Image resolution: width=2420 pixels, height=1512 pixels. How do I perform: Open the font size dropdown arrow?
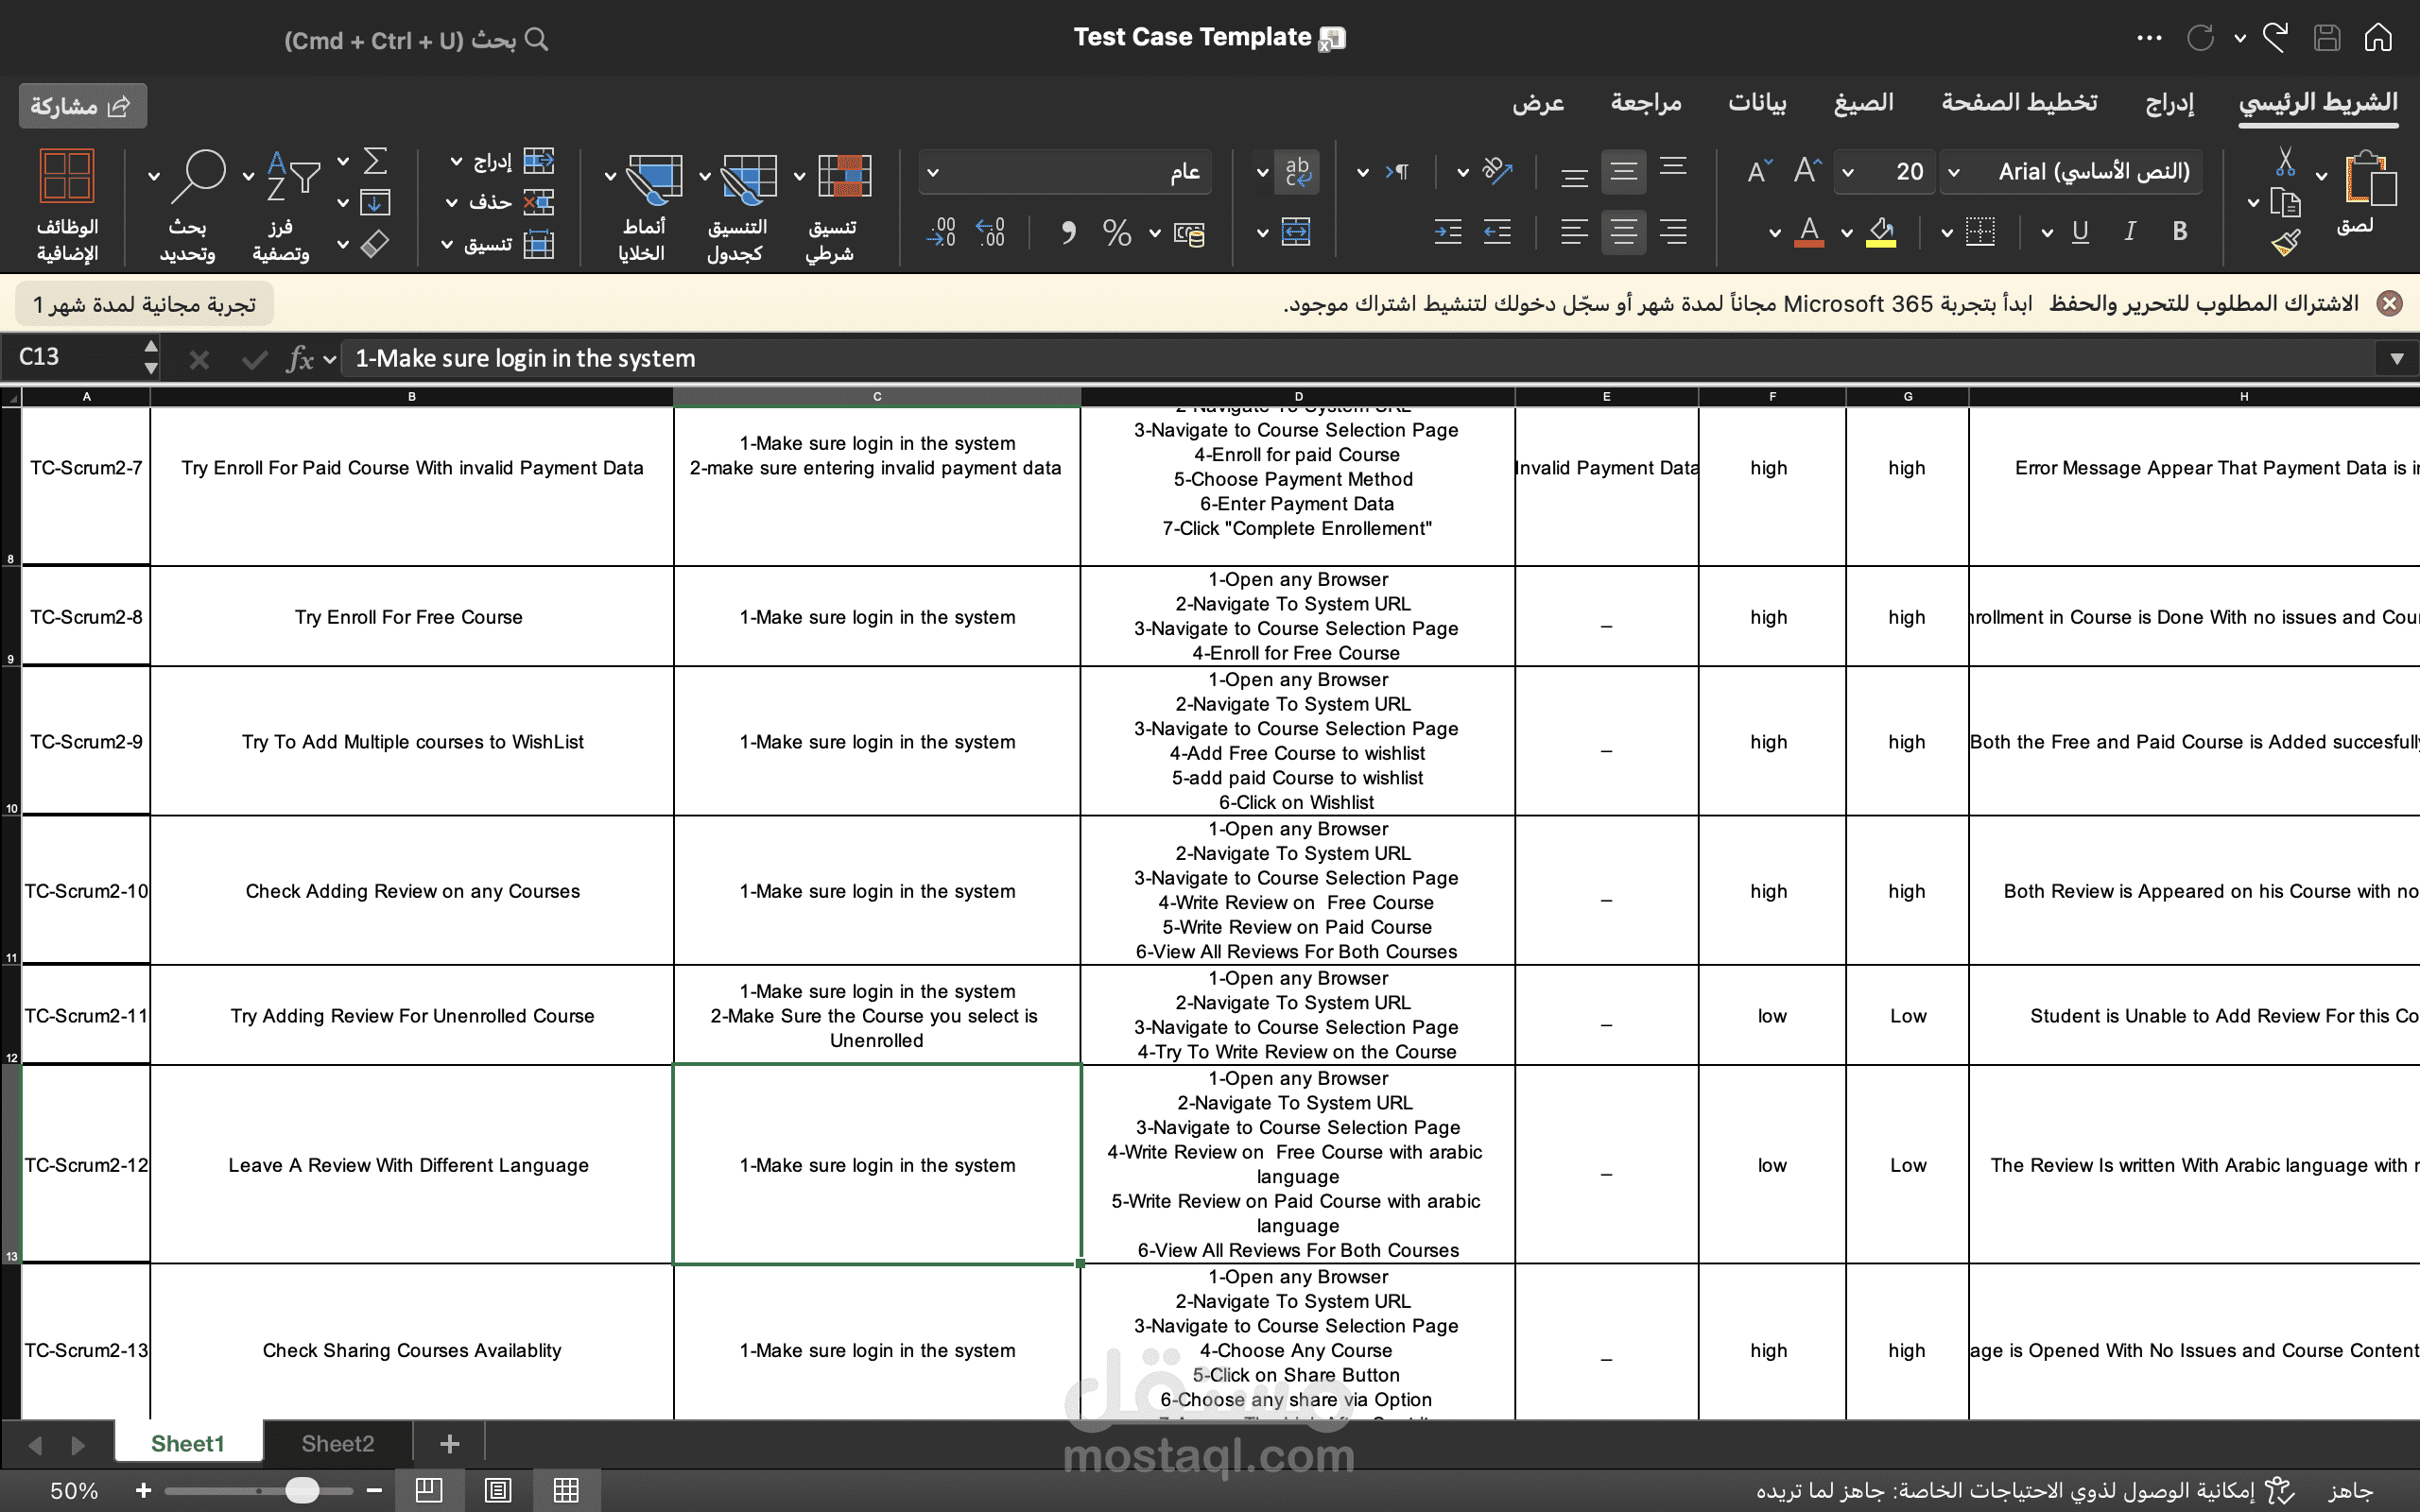1848,172
